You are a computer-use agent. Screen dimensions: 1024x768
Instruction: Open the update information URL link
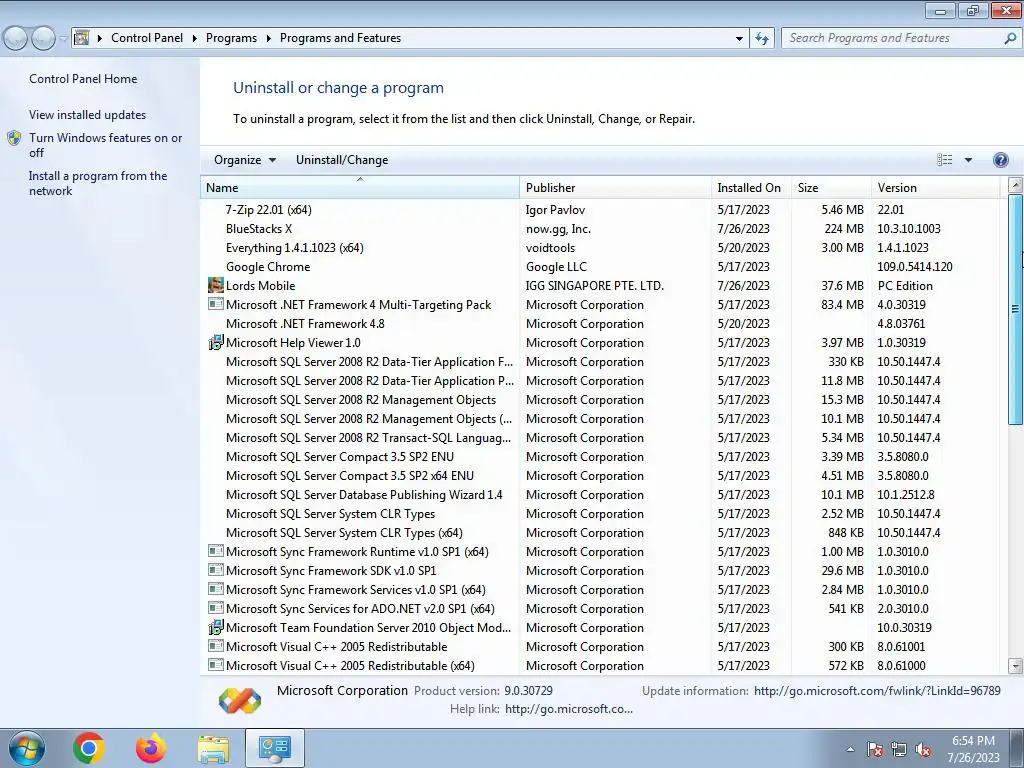tap(877, 690)
